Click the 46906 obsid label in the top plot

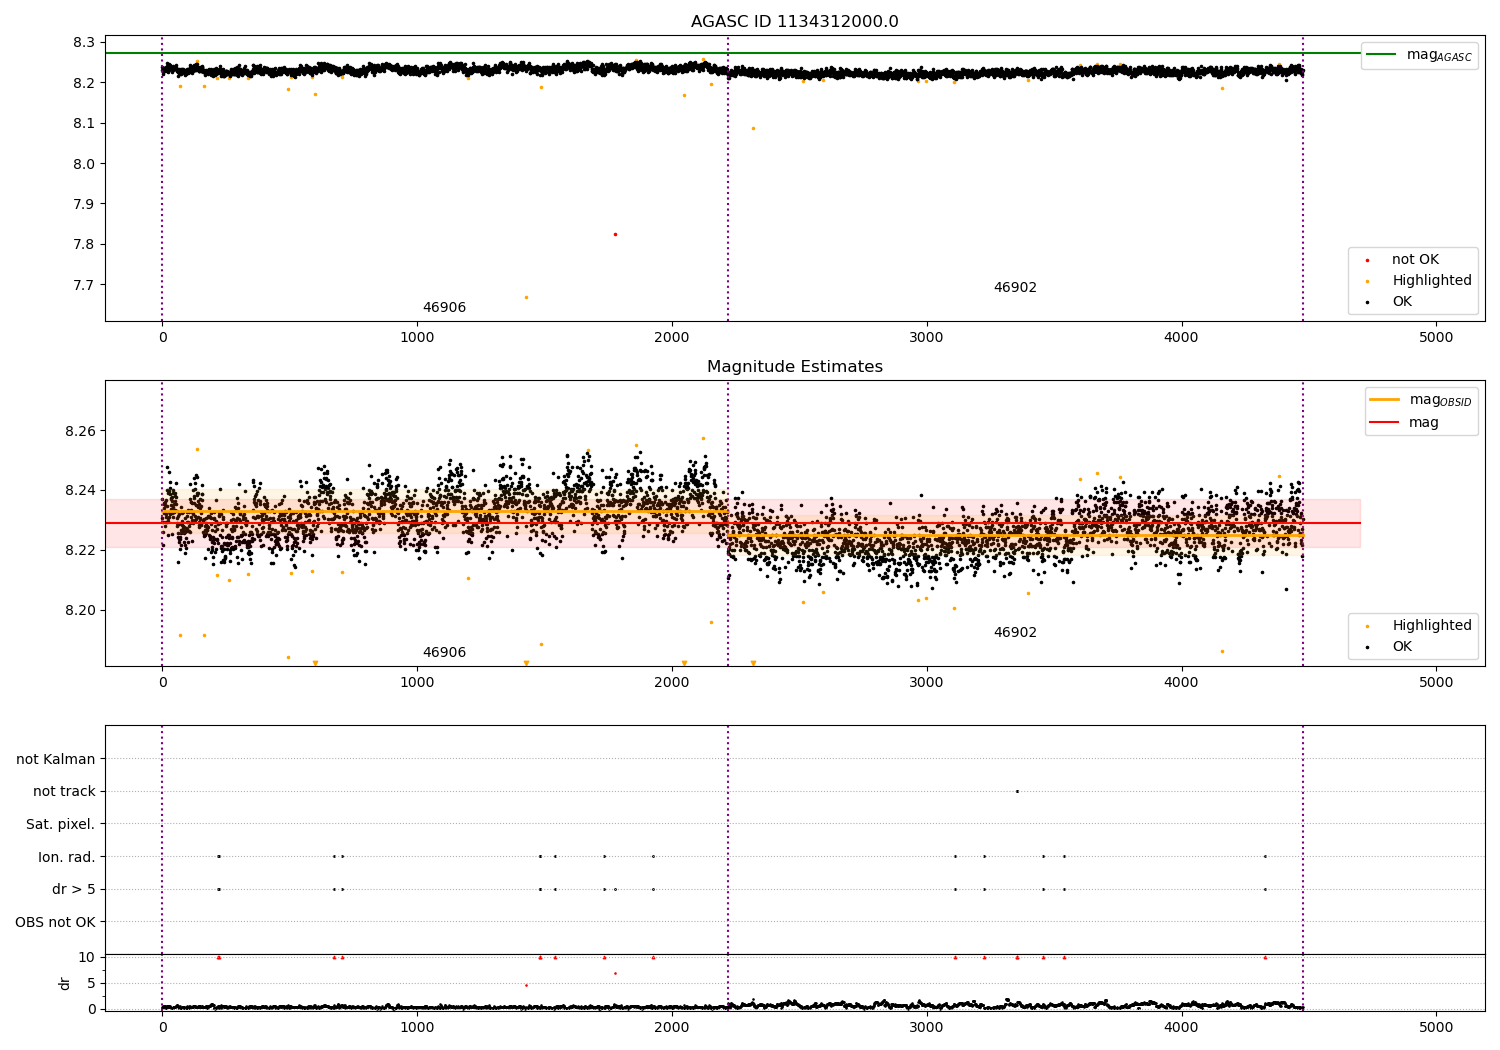tap(444, 308)
